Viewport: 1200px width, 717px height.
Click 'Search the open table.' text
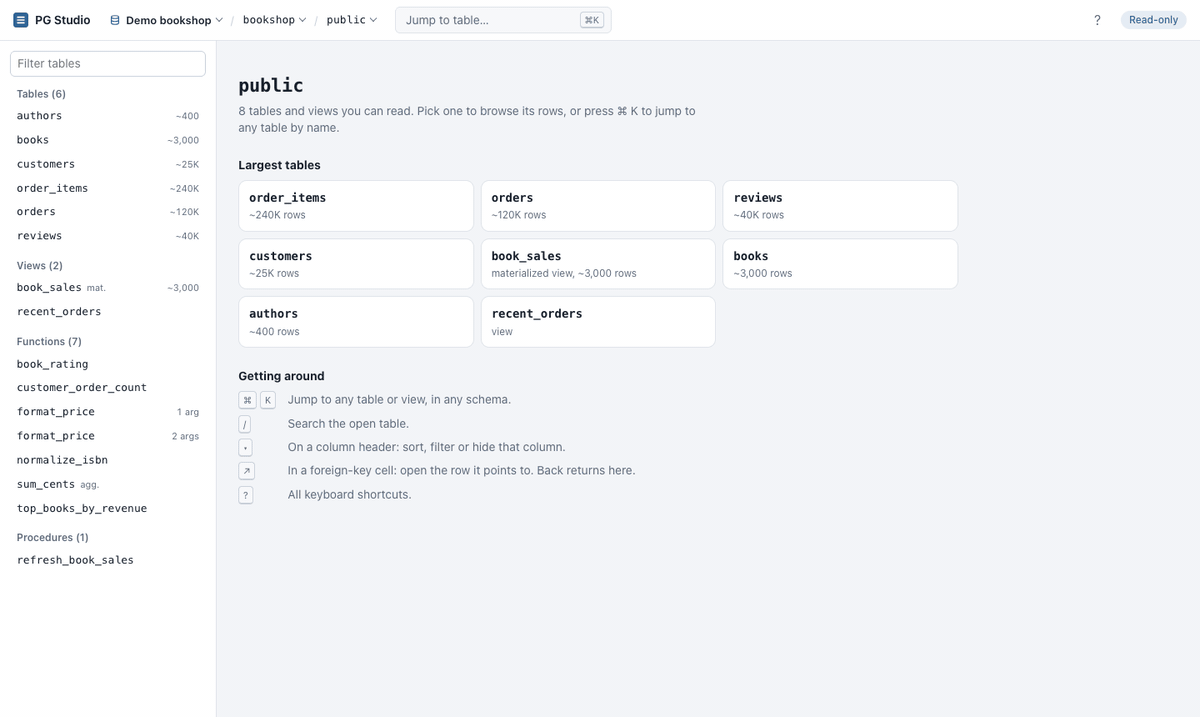click(348, 424)
